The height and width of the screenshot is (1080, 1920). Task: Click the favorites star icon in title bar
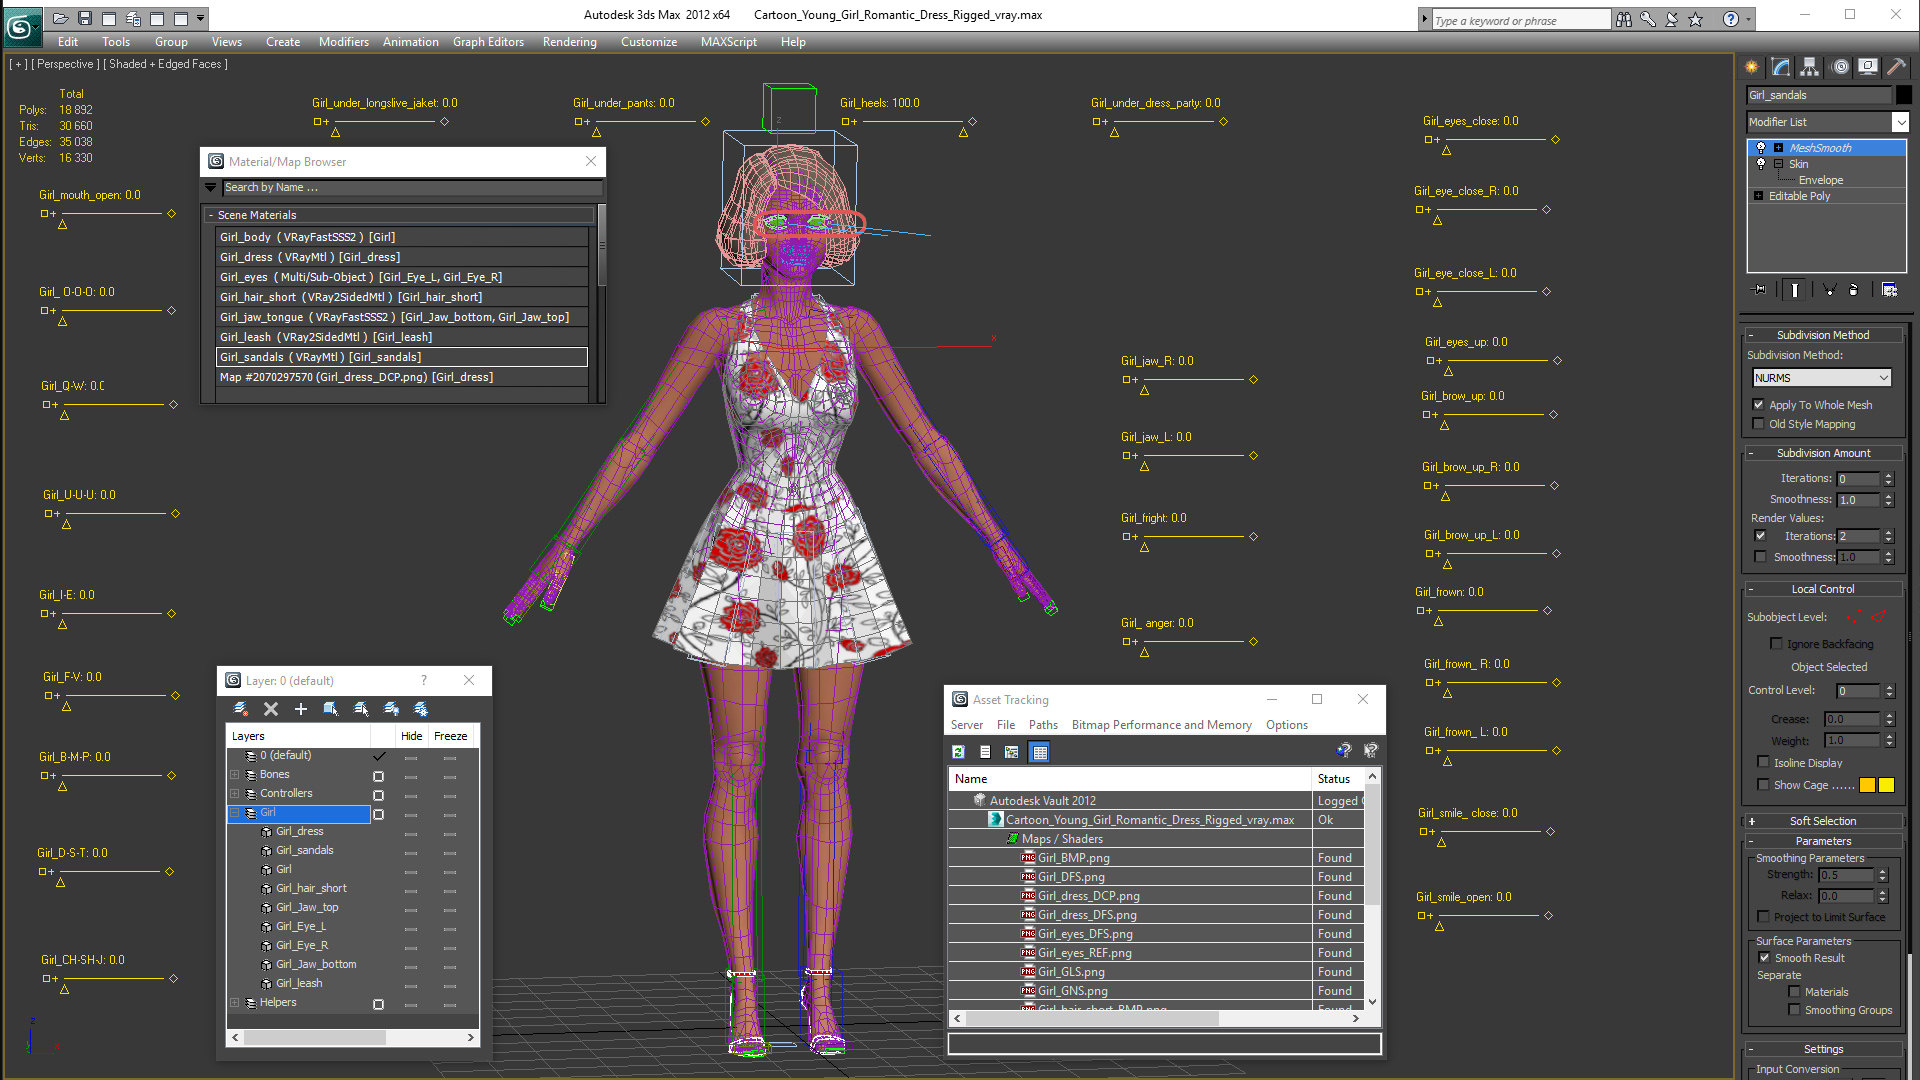1696,19
